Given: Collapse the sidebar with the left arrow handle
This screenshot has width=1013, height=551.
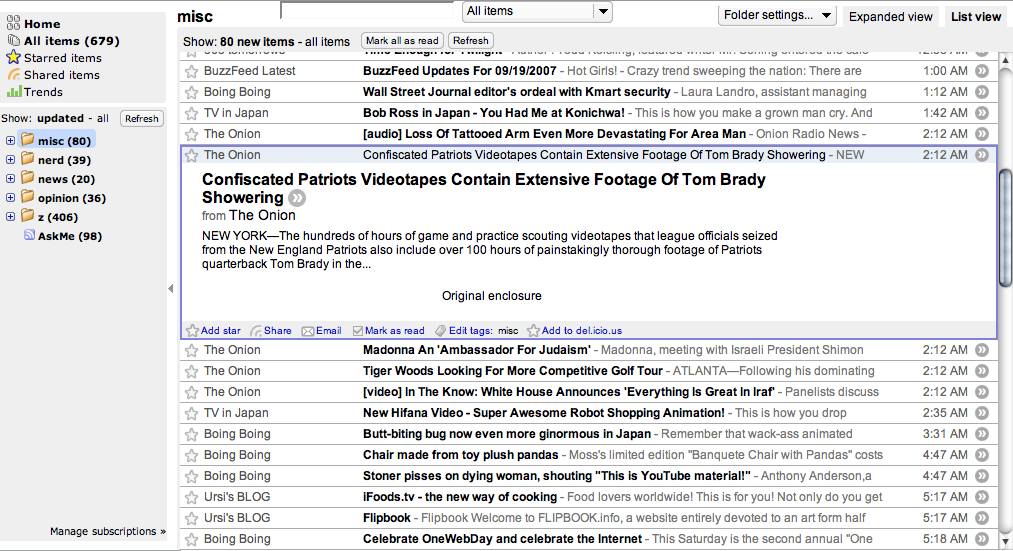Looking at the screenshot, I should [171, 289].
